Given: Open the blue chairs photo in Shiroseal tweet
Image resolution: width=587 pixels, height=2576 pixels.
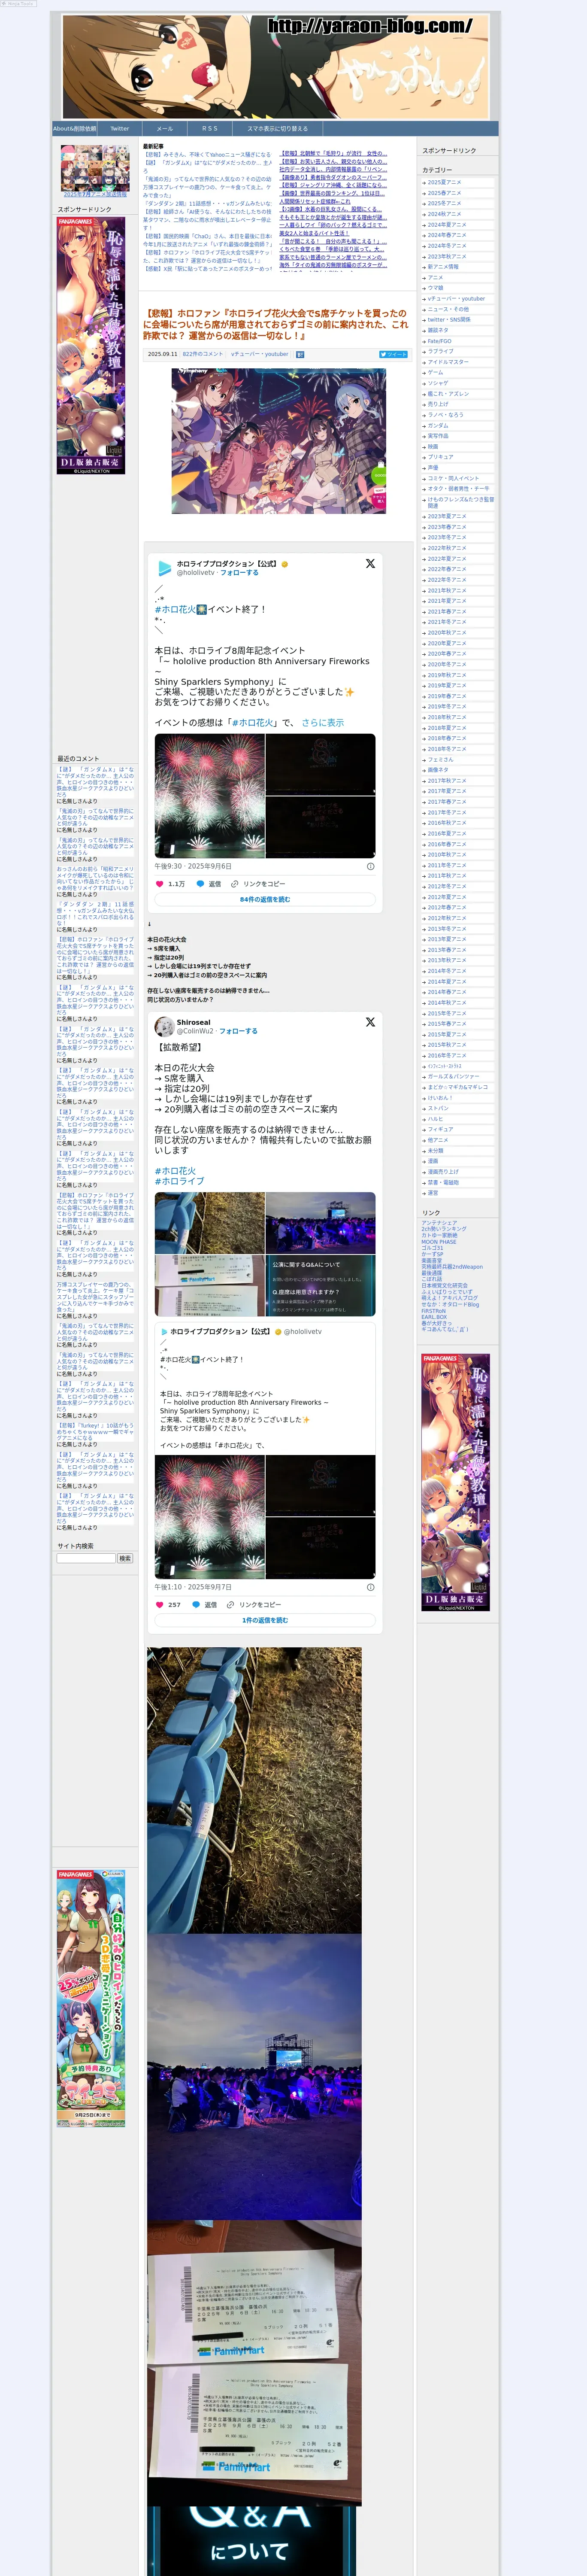Looking at the screenshot, I should (209, 1223).
